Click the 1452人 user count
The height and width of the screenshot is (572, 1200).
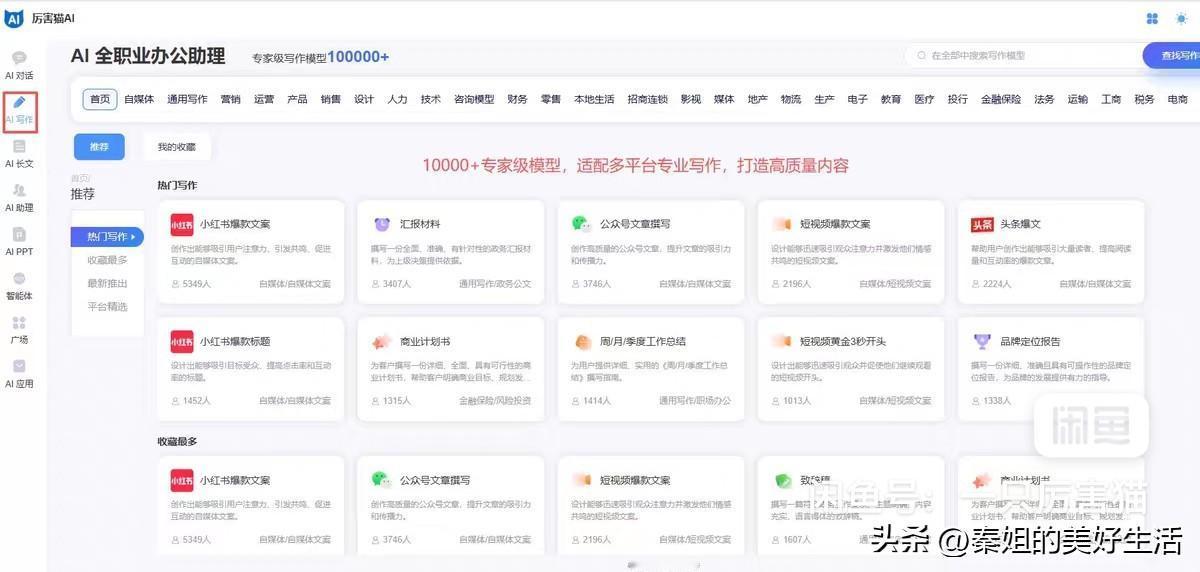[x=191, y=401]
